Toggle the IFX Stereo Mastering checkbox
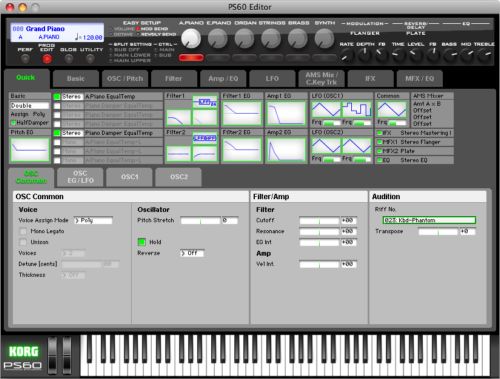Image resolution: width=500 pixels, height=379 pixels. click(380, 133)
